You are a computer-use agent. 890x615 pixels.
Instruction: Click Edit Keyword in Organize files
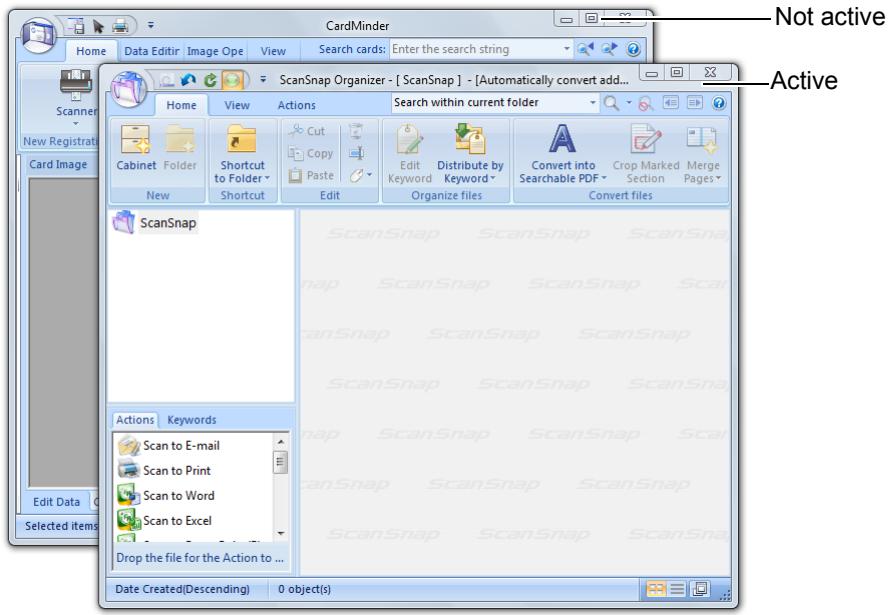tap(410, 154)
